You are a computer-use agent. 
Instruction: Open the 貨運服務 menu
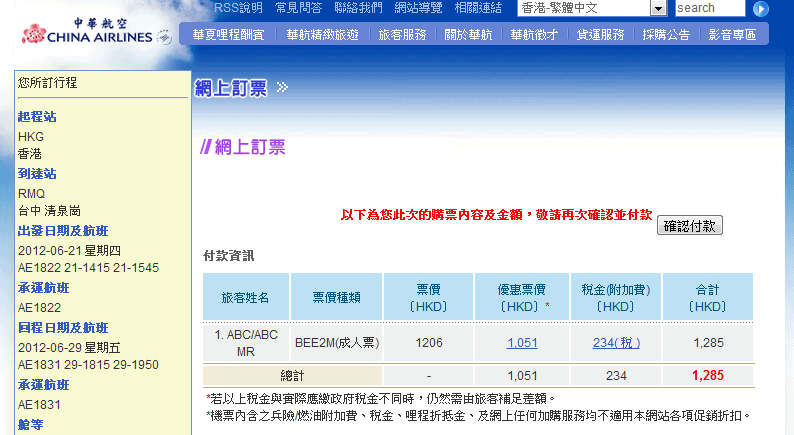tap(600, 35)
